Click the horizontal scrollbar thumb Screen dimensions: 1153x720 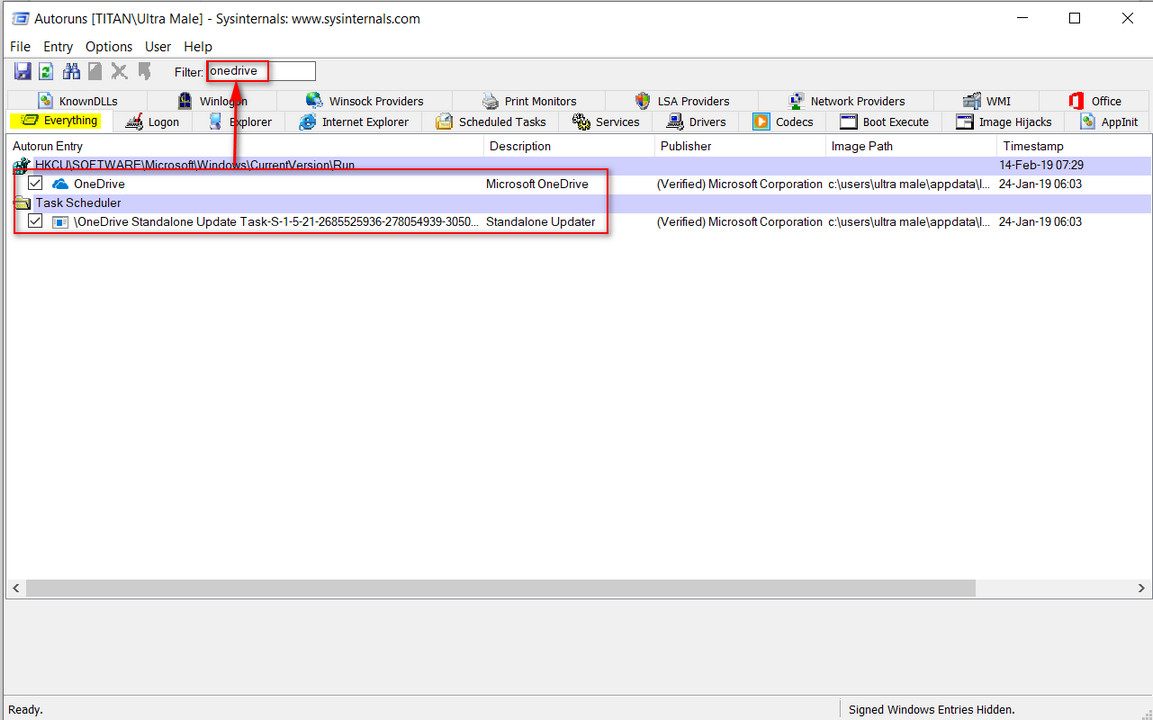click(x=501, y=588)
